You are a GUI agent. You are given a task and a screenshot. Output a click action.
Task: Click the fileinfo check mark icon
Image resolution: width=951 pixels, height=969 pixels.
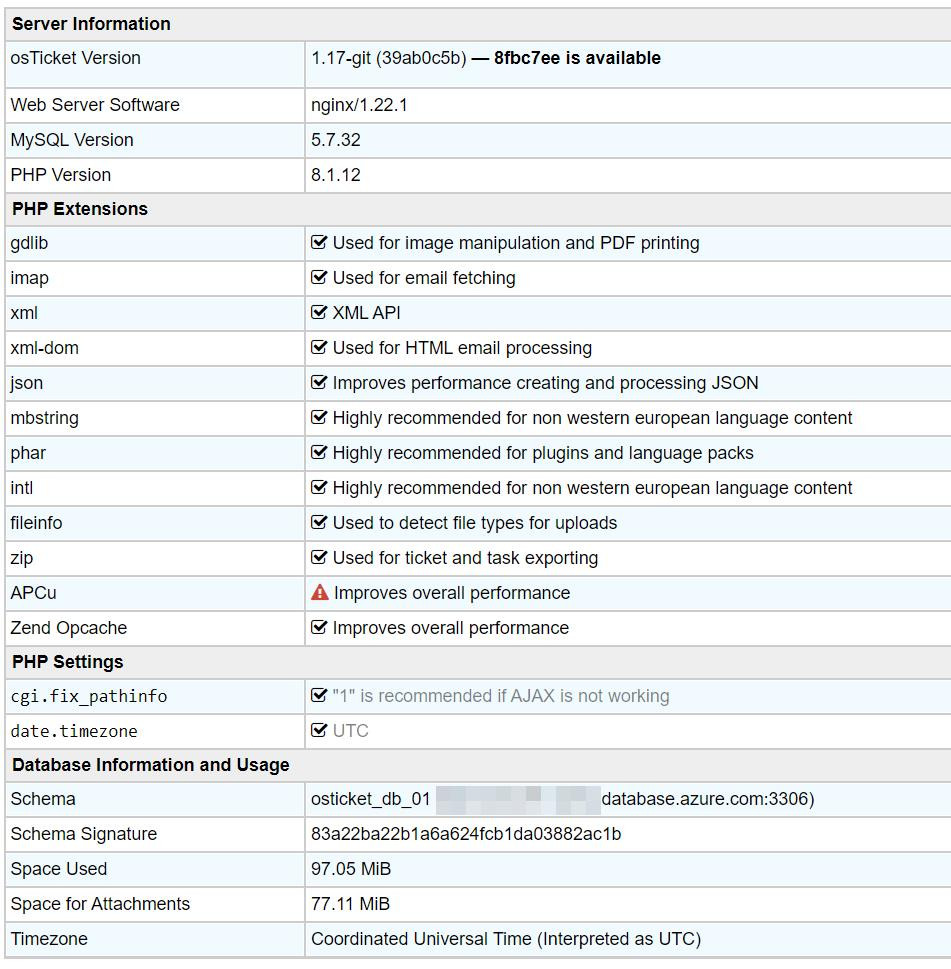tap(320, 523)
